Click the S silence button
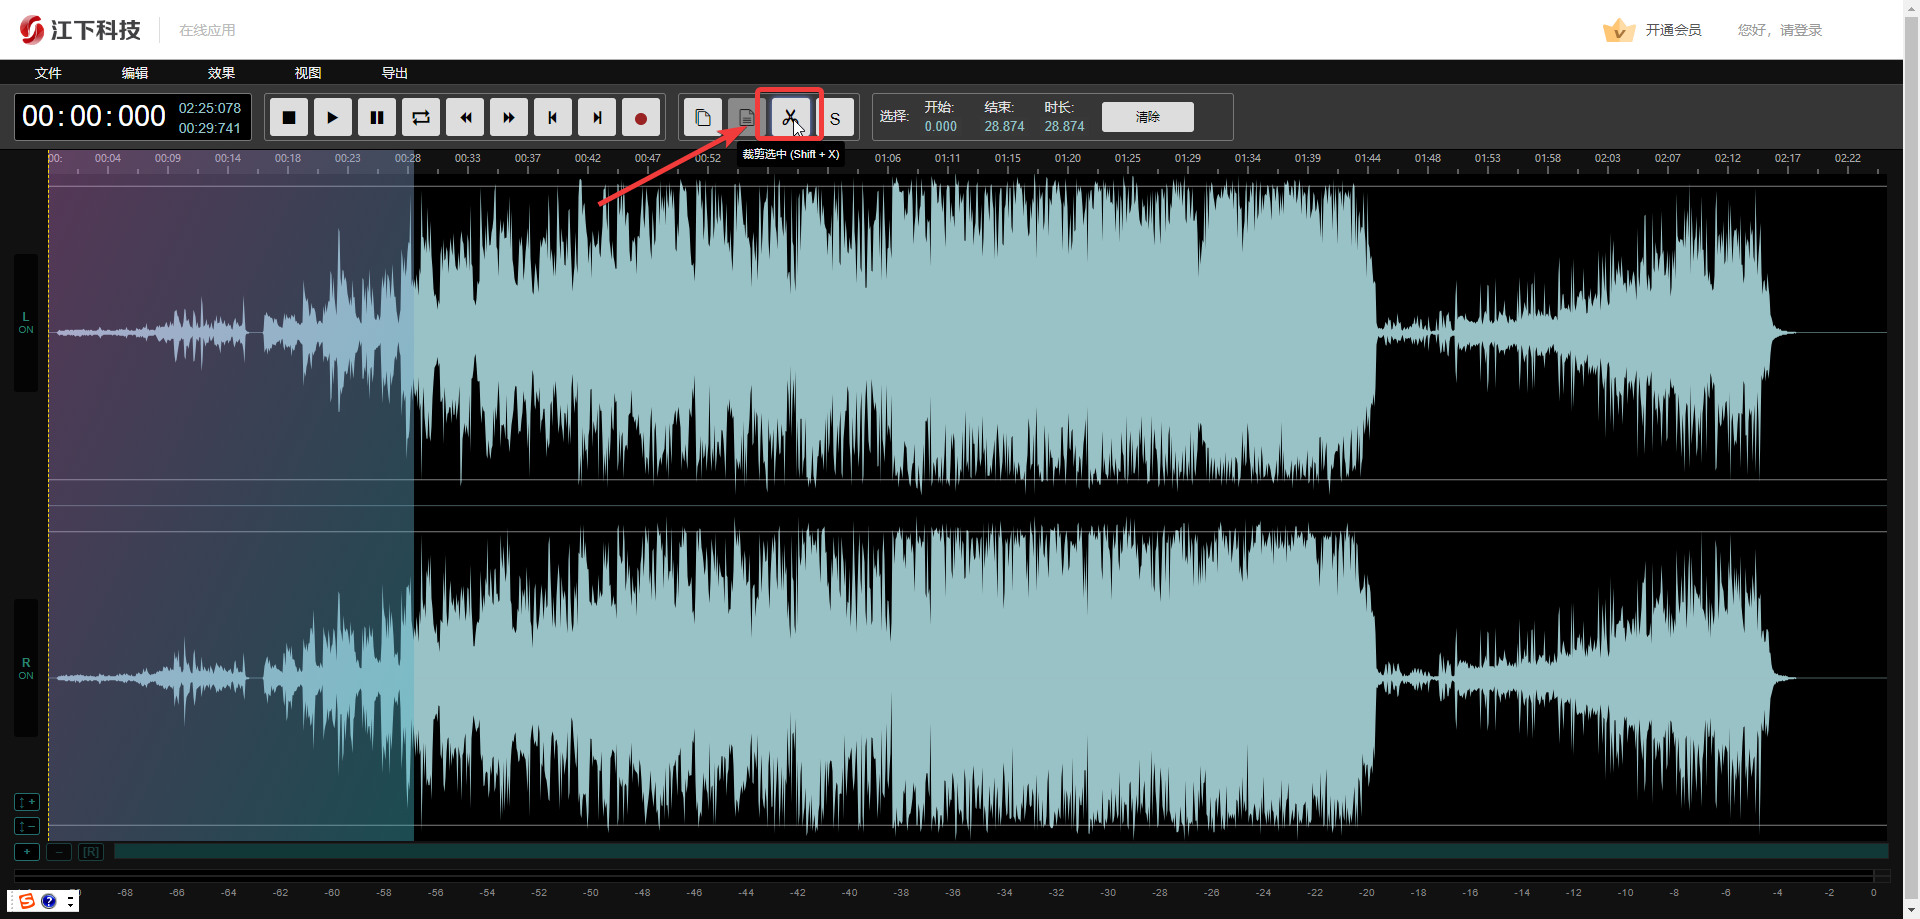1920x919 pixels. (835, 117)
